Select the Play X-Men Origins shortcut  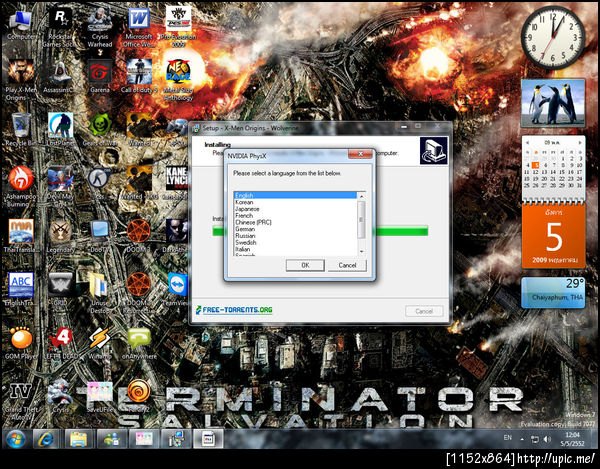coord(21,80)
